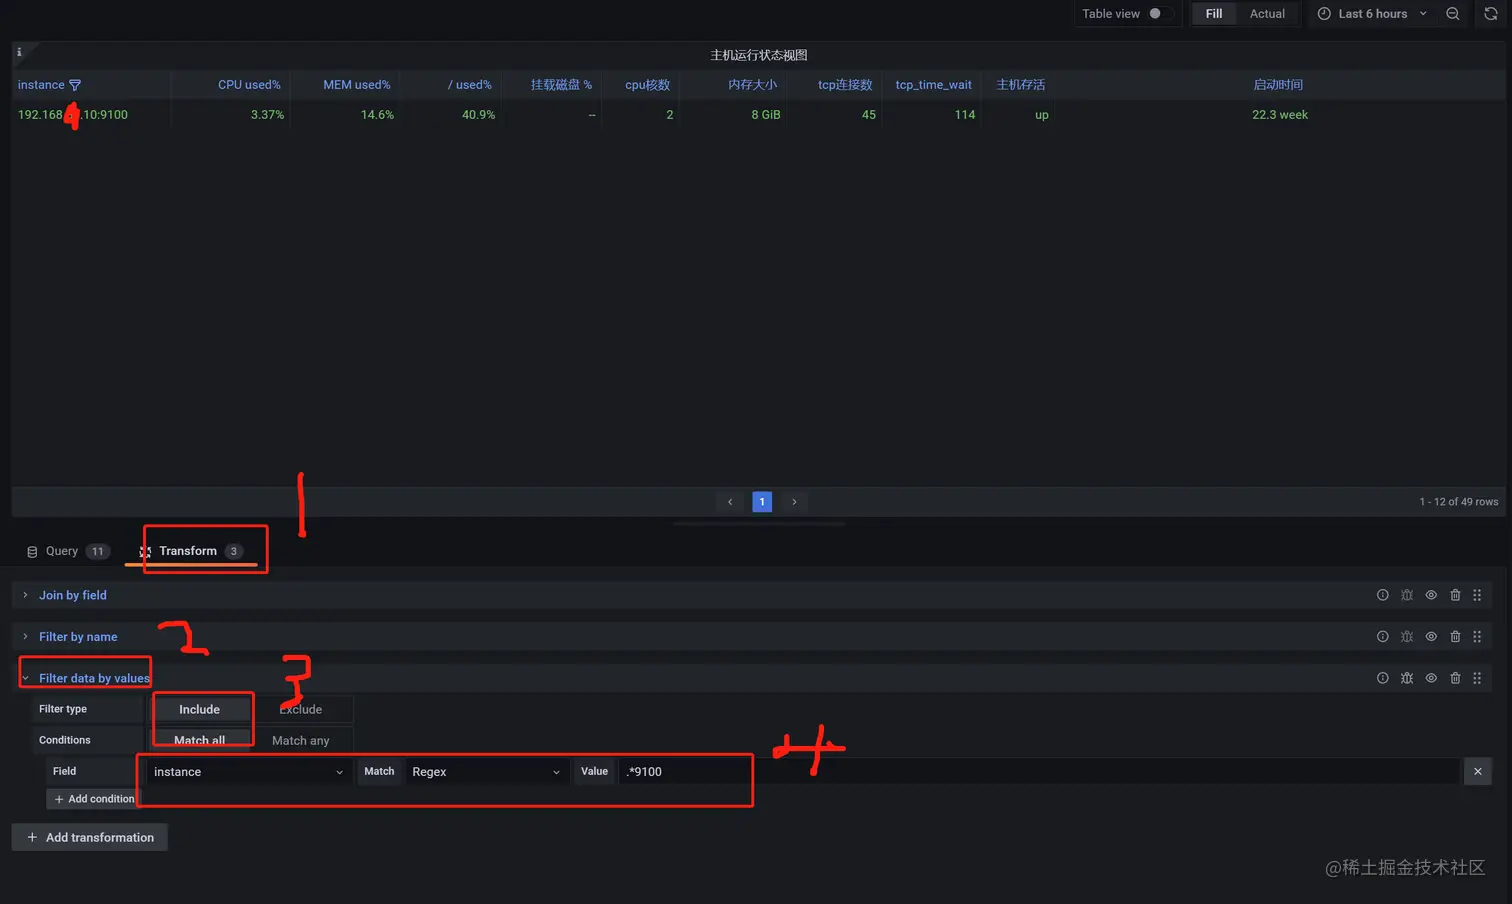
Task: Click the / used% column header
Action: 470,85
